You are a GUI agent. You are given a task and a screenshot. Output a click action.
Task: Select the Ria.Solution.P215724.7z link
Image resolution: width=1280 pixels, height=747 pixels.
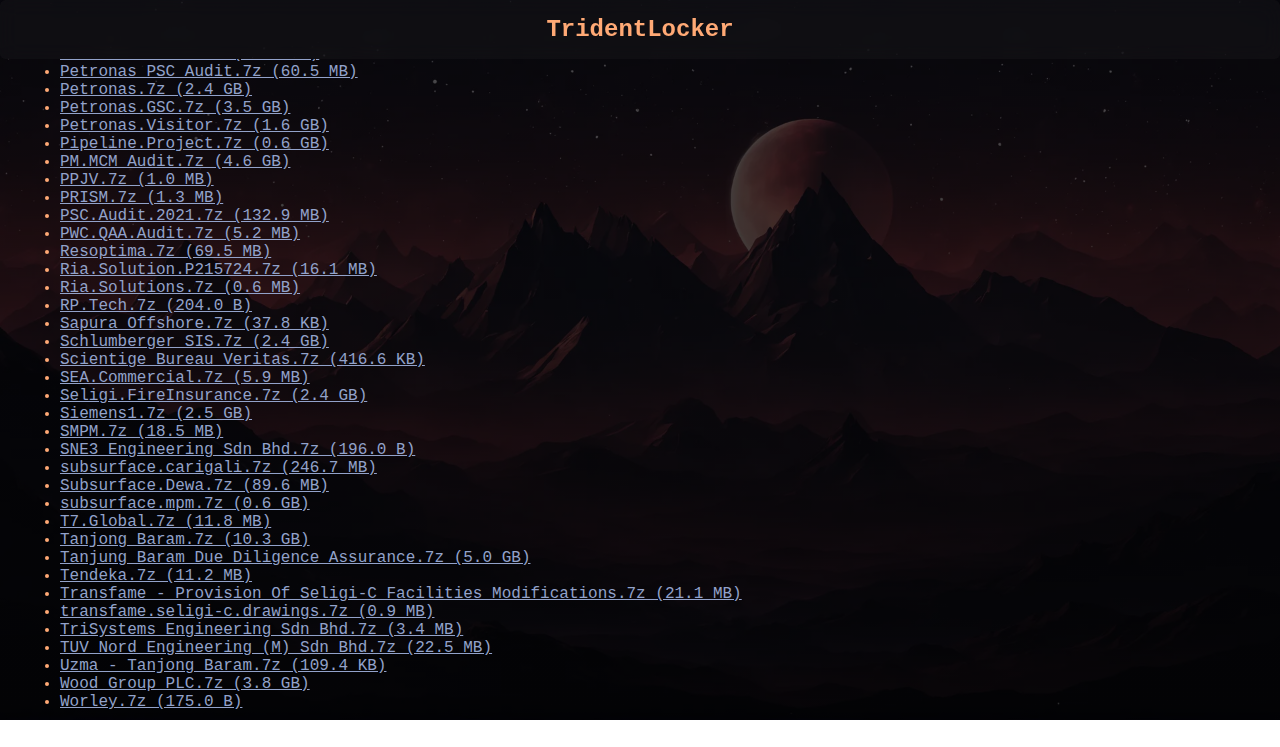point(218,270)
